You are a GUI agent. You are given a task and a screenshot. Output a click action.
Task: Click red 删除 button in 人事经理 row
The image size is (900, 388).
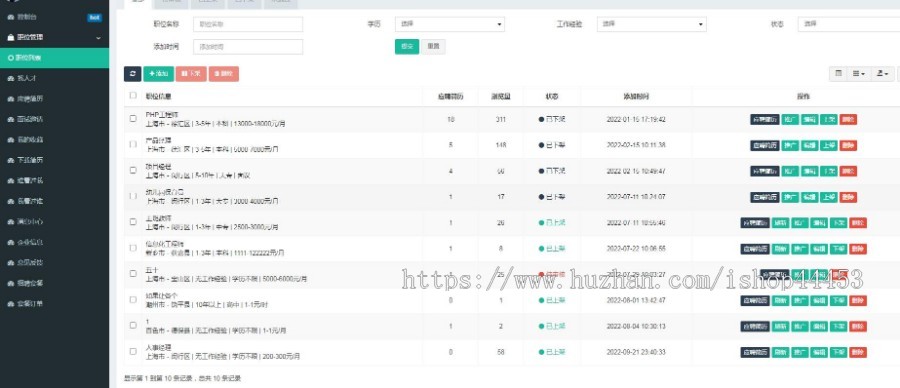[x=858, y=352]
